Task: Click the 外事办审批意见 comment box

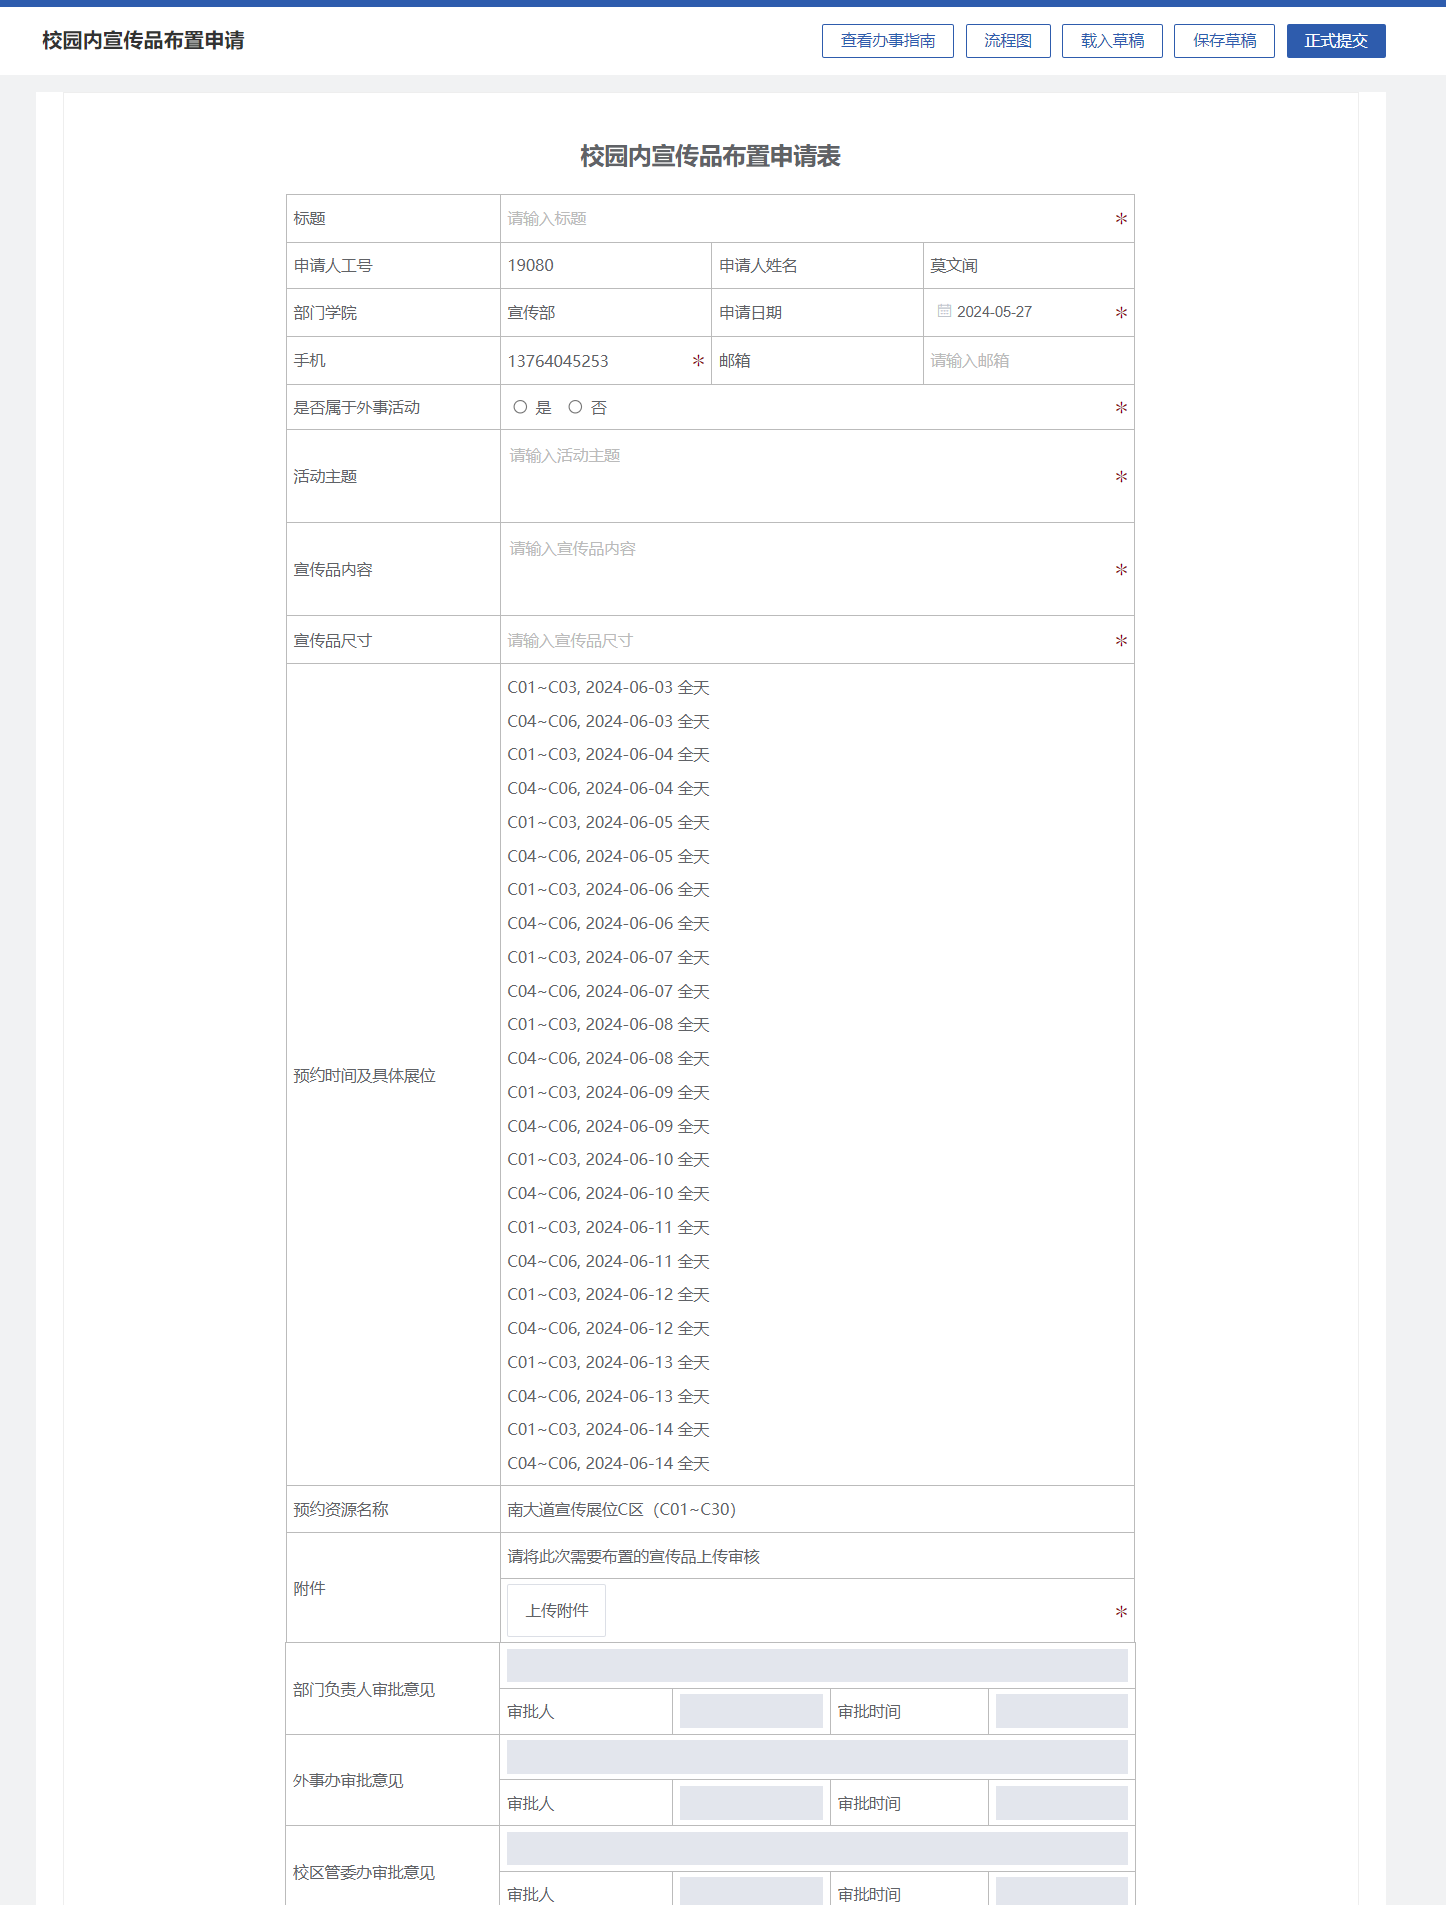Action: point(816,1757)
